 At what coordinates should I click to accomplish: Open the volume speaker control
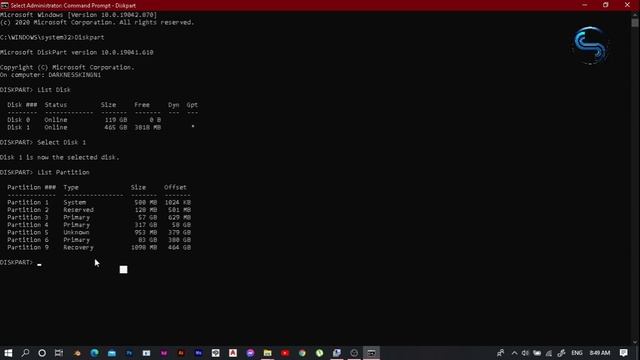(x=525, y=353)
